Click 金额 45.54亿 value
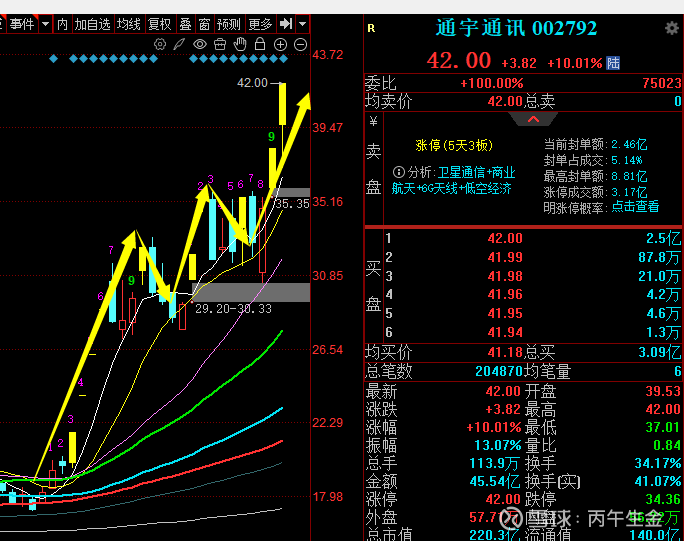Image resolution: width=684 pixels, height=541 pixels. tap(495, 482)
